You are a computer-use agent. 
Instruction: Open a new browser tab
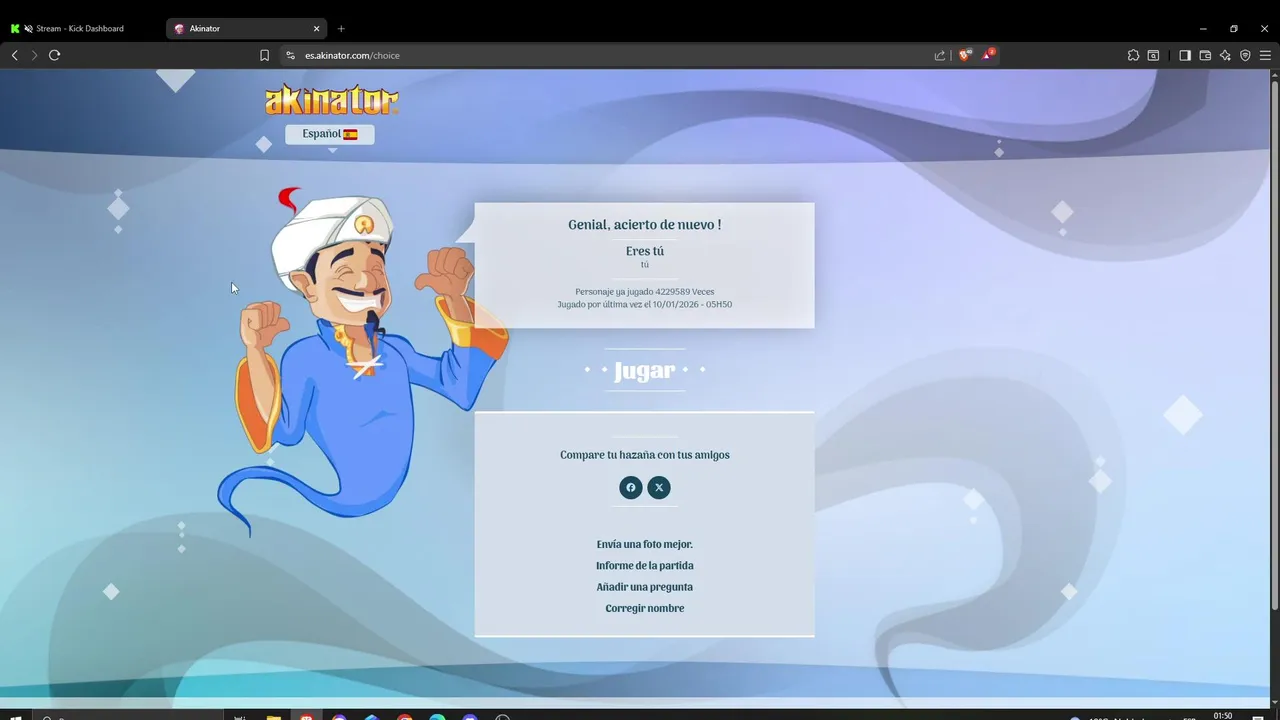point(341,28)
